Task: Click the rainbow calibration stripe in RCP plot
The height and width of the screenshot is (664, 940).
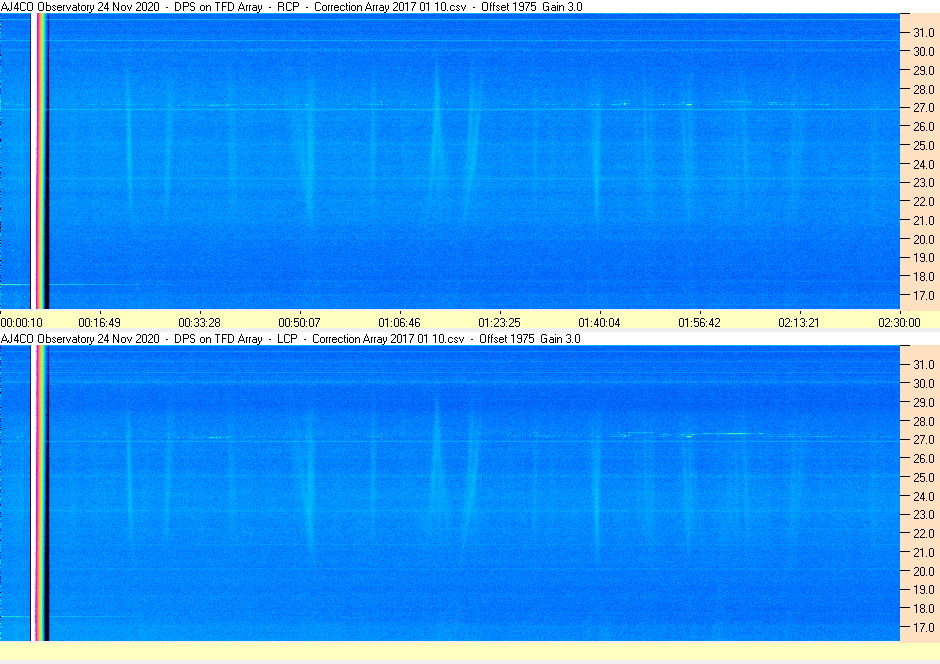Action: point(40,161)
